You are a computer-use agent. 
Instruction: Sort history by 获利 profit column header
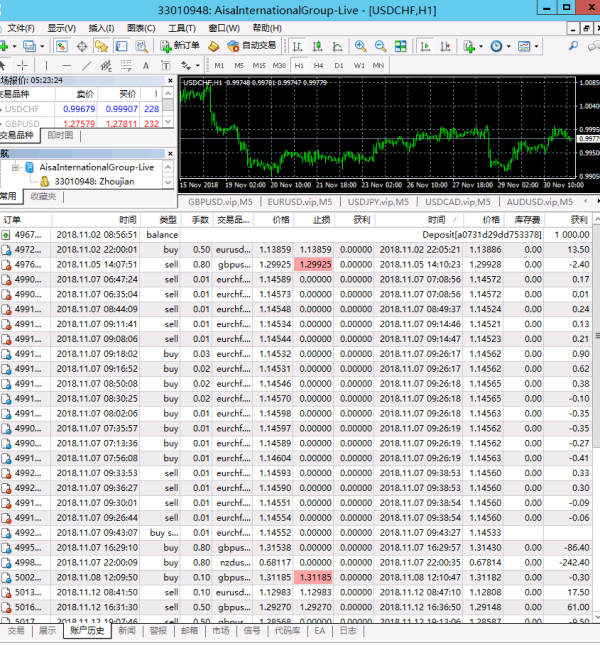tap(579, 219)
